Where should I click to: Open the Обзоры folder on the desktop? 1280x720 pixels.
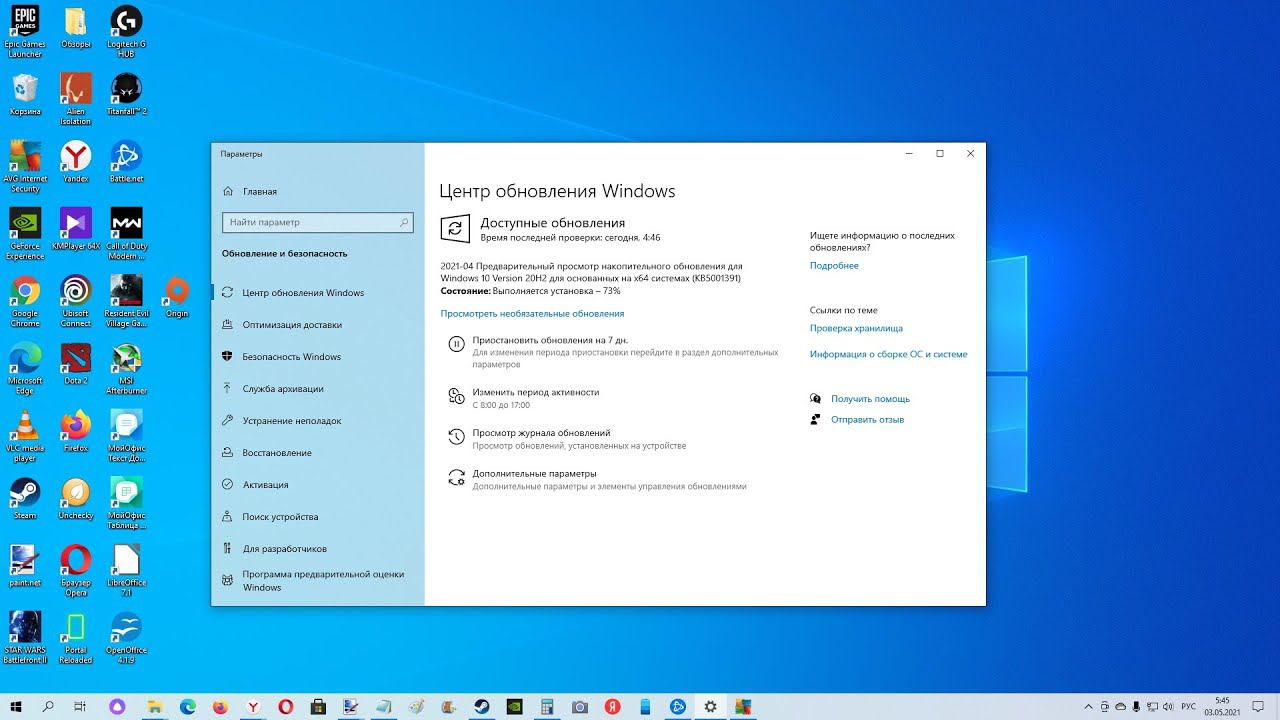[76, 27]
